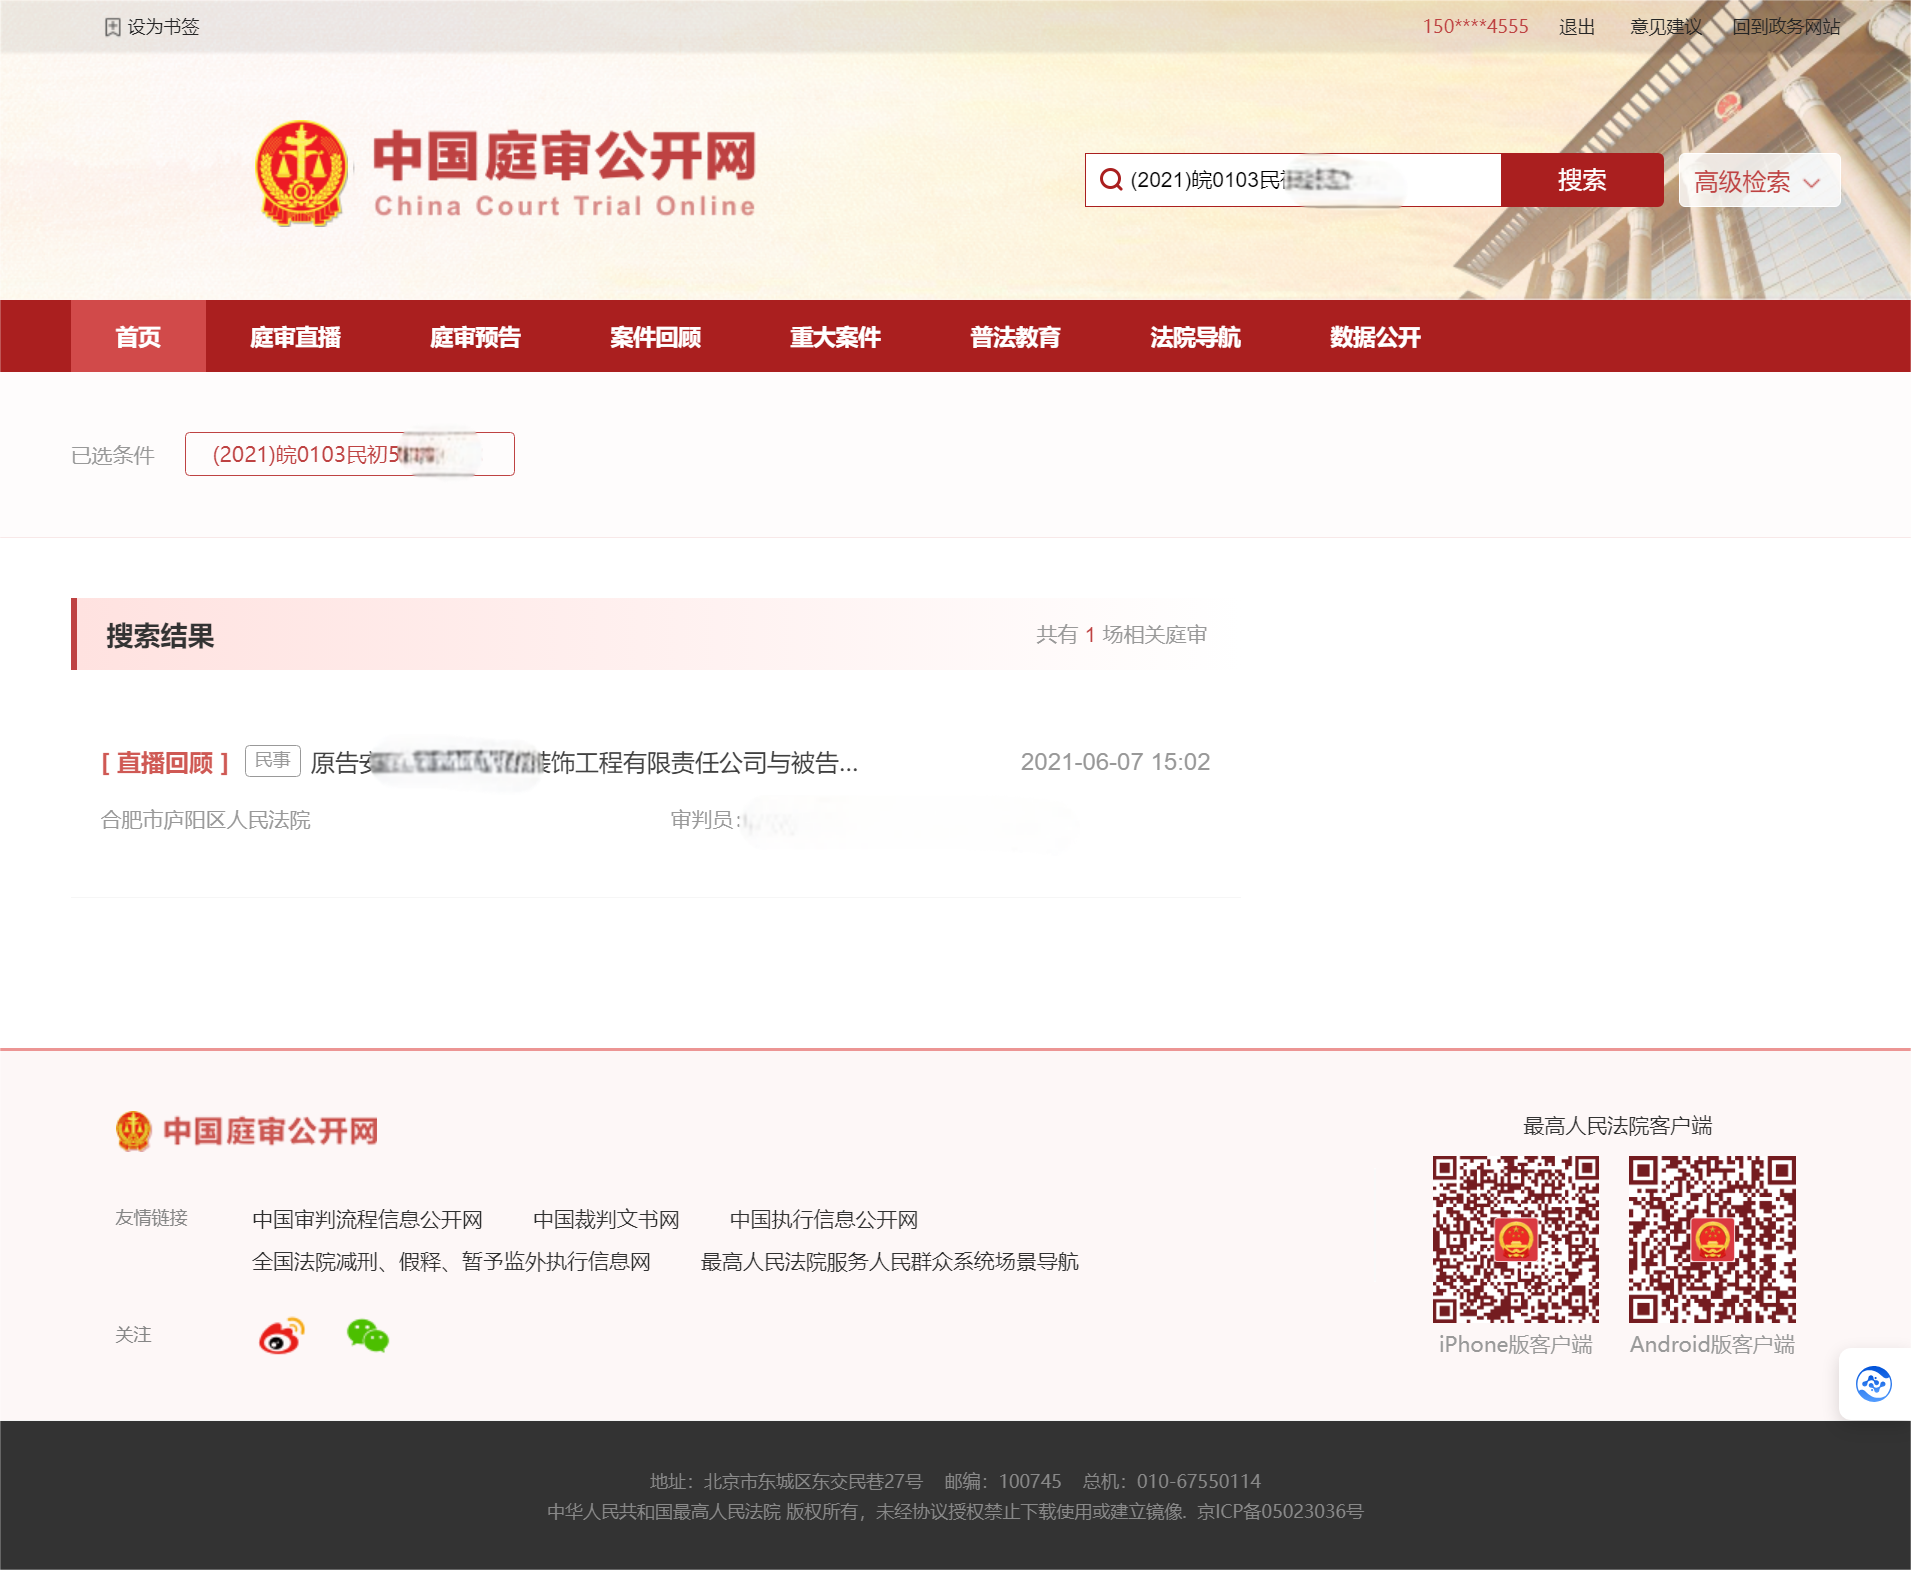Screen dimensions: 1911x1570
Task: Open the WeChat follow icon
Action: [x=367, y=1336]
